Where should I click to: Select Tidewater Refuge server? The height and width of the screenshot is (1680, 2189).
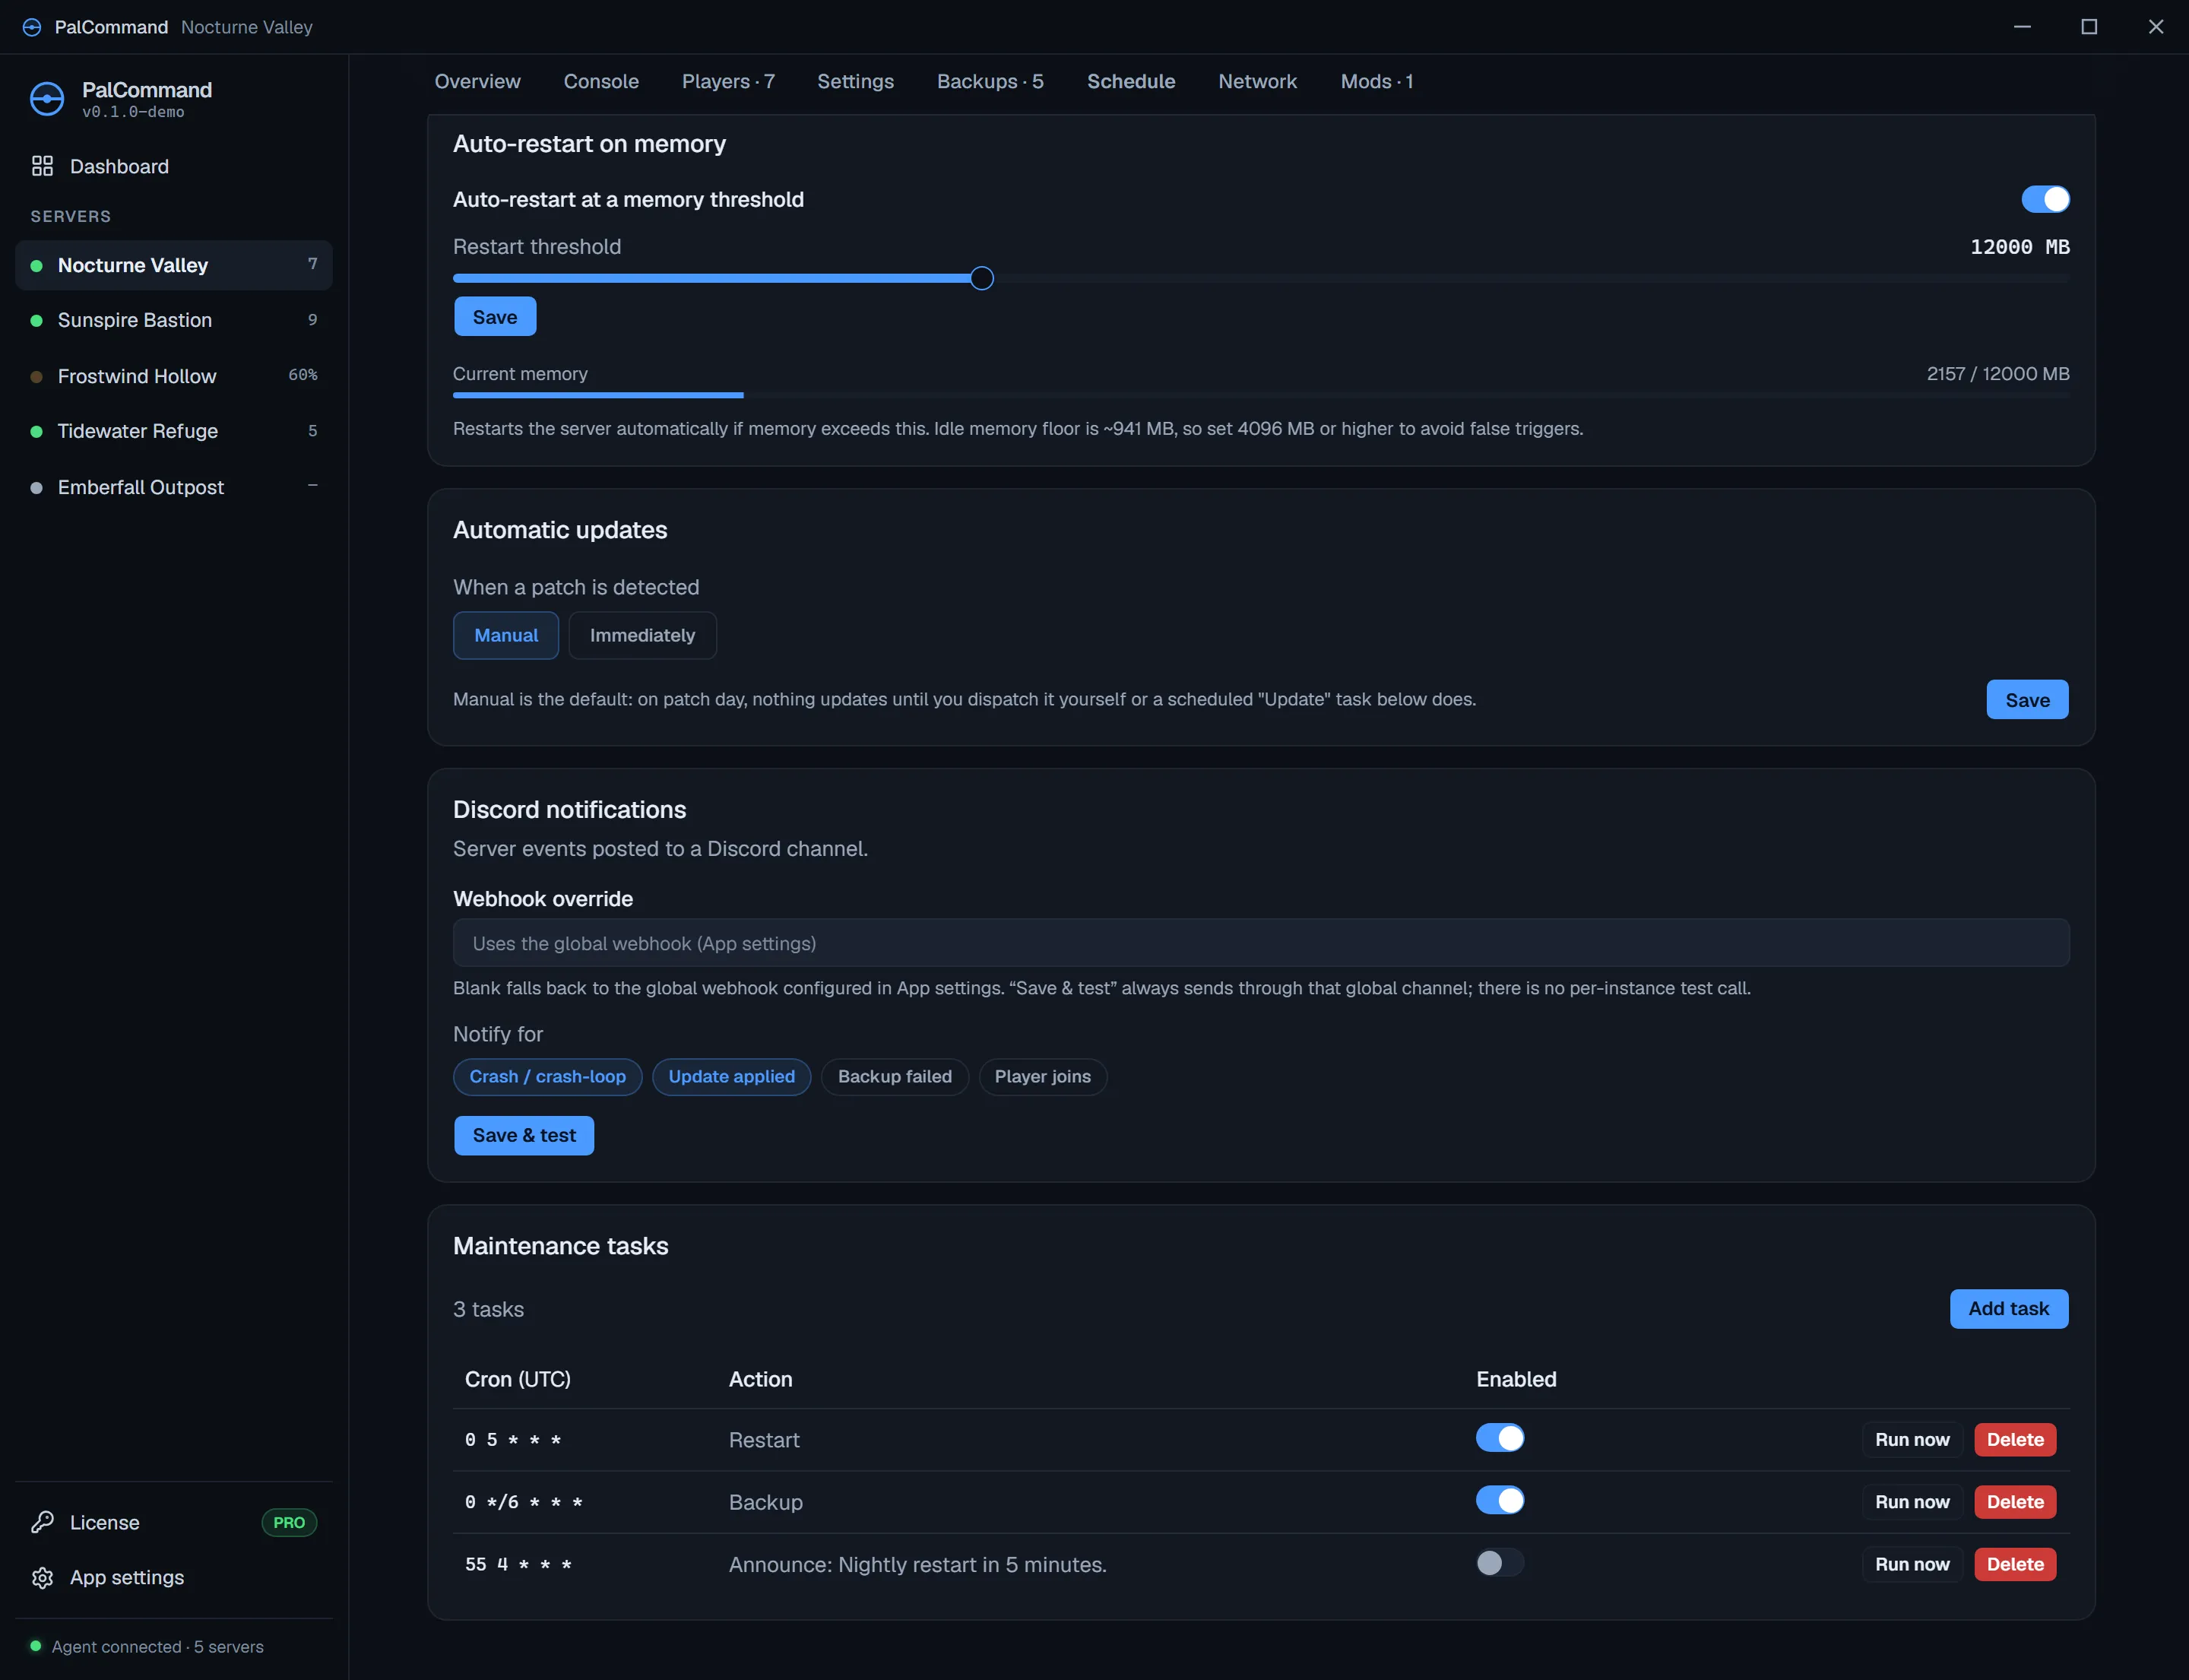pos(174,431)
